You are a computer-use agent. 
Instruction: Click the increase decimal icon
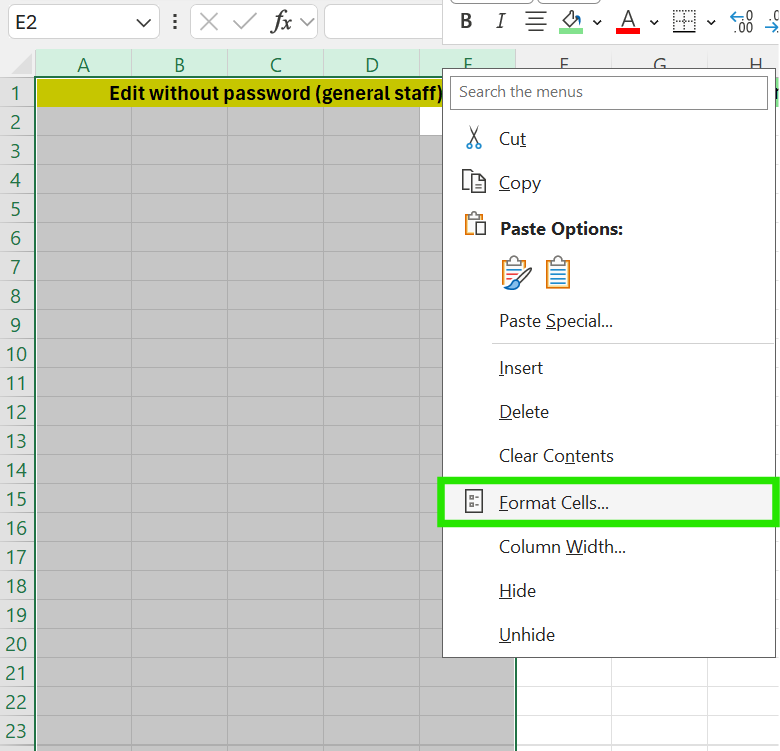pyautogui.click(x=741, y=22)
